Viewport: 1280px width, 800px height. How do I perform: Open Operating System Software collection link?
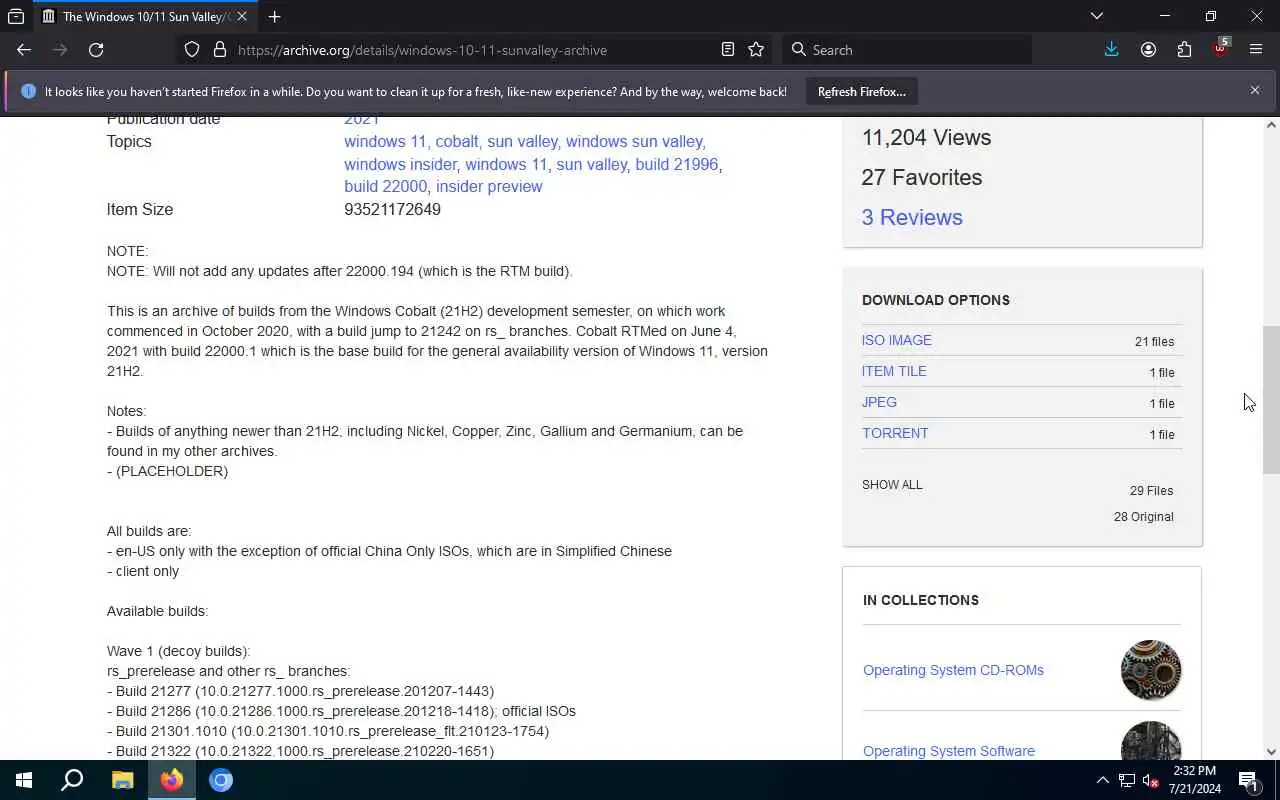949,751
